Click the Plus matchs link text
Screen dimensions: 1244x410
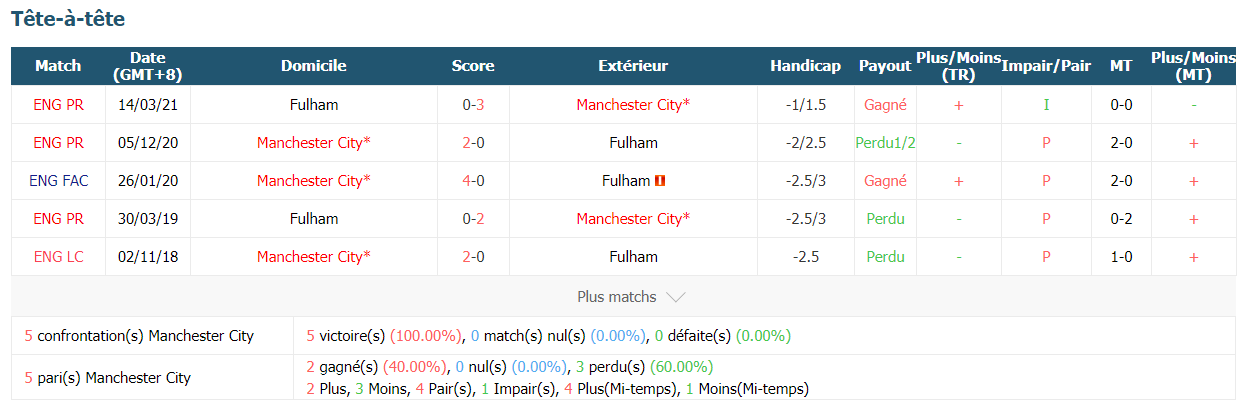[617, 297]
